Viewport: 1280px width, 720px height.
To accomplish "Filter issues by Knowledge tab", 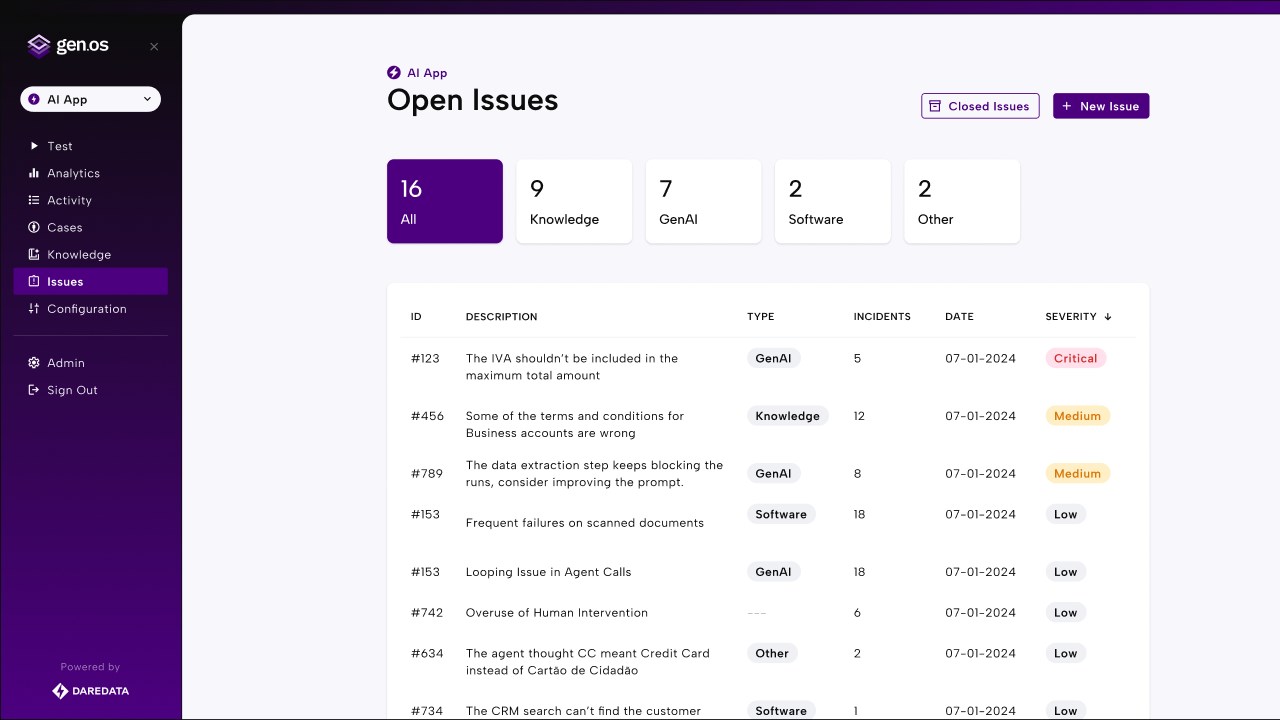I will pyautogui.click(x=574, y=201).
